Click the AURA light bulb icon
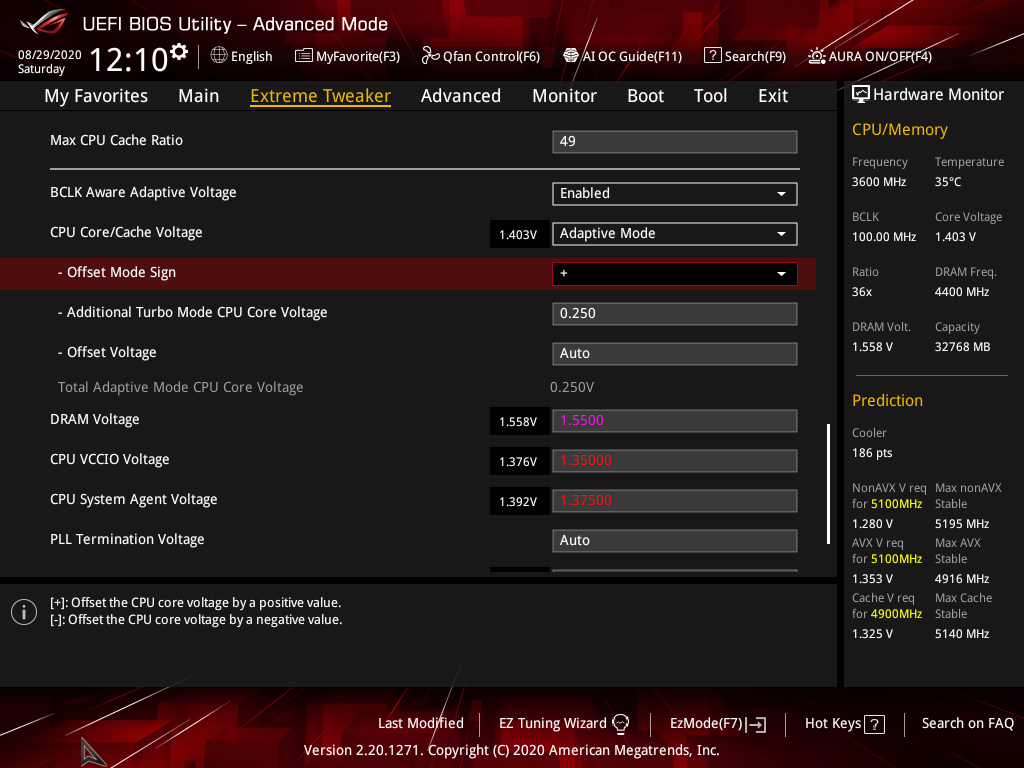 pyautogui.click(x=816, y=56)
